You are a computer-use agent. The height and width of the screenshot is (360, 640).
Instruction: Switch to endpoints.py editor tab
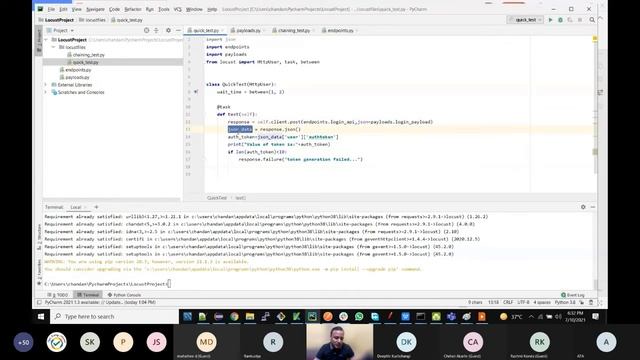[x=340, y=30]
